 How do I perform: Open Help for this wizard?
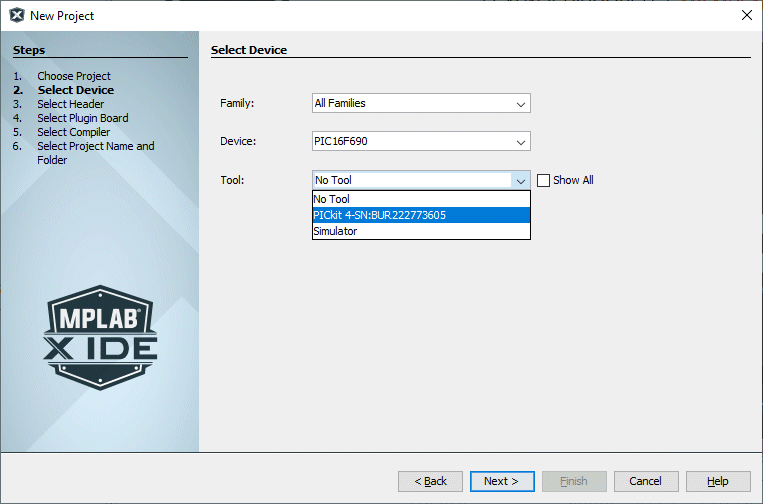718,481
